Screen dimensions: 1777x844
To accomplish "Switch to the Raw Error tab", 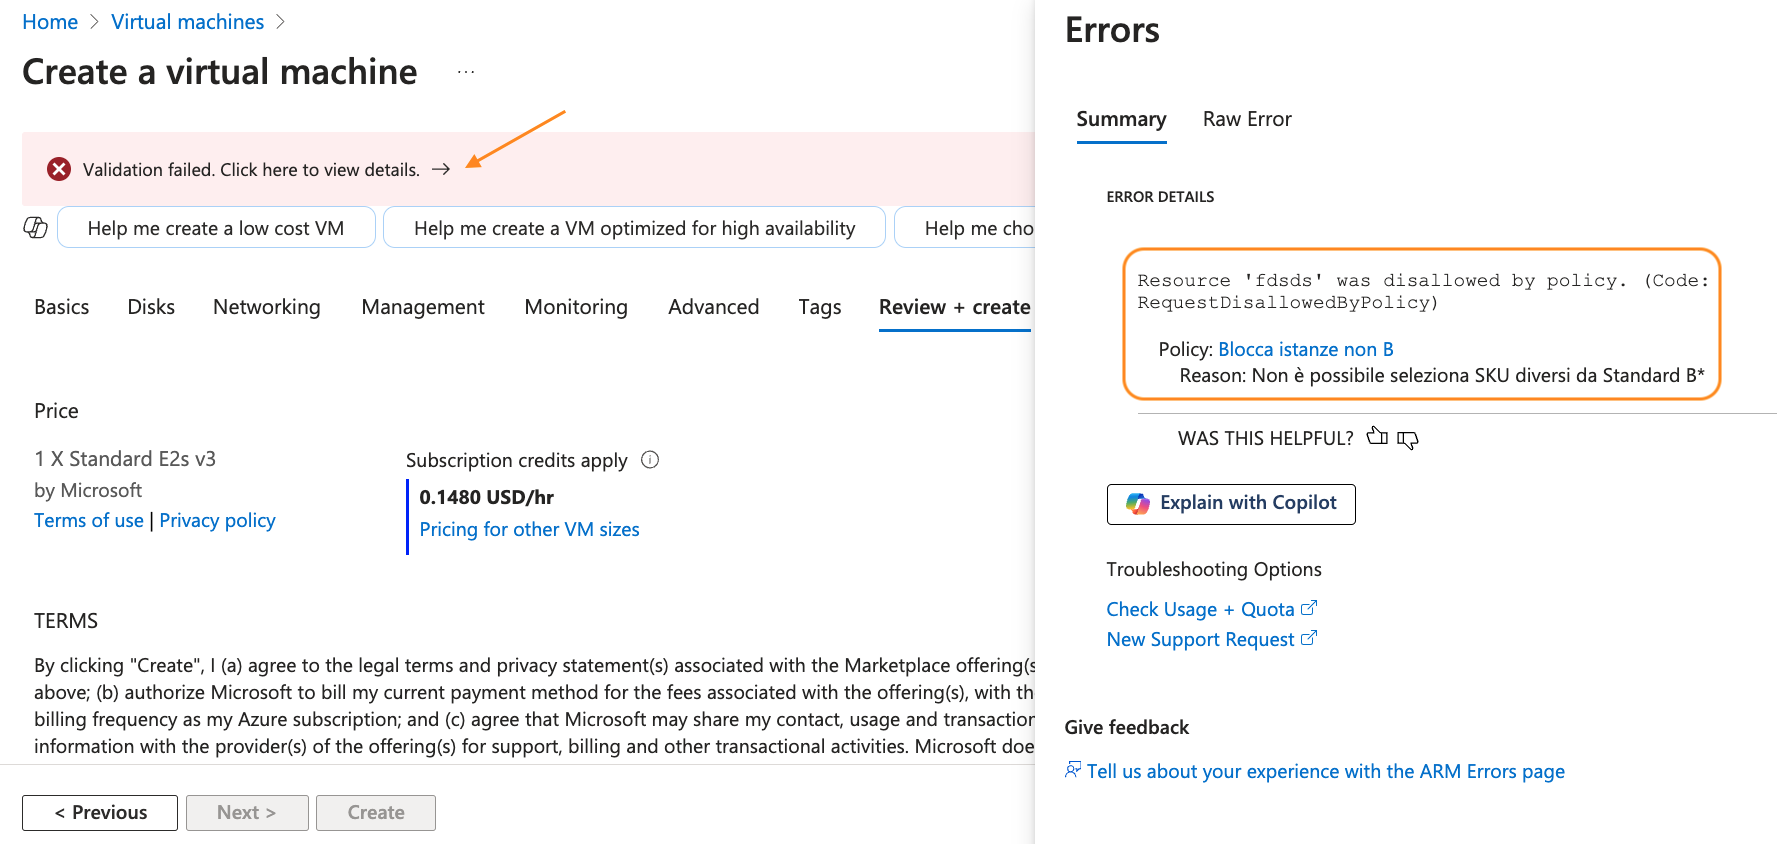I will tap(1247, 119).
